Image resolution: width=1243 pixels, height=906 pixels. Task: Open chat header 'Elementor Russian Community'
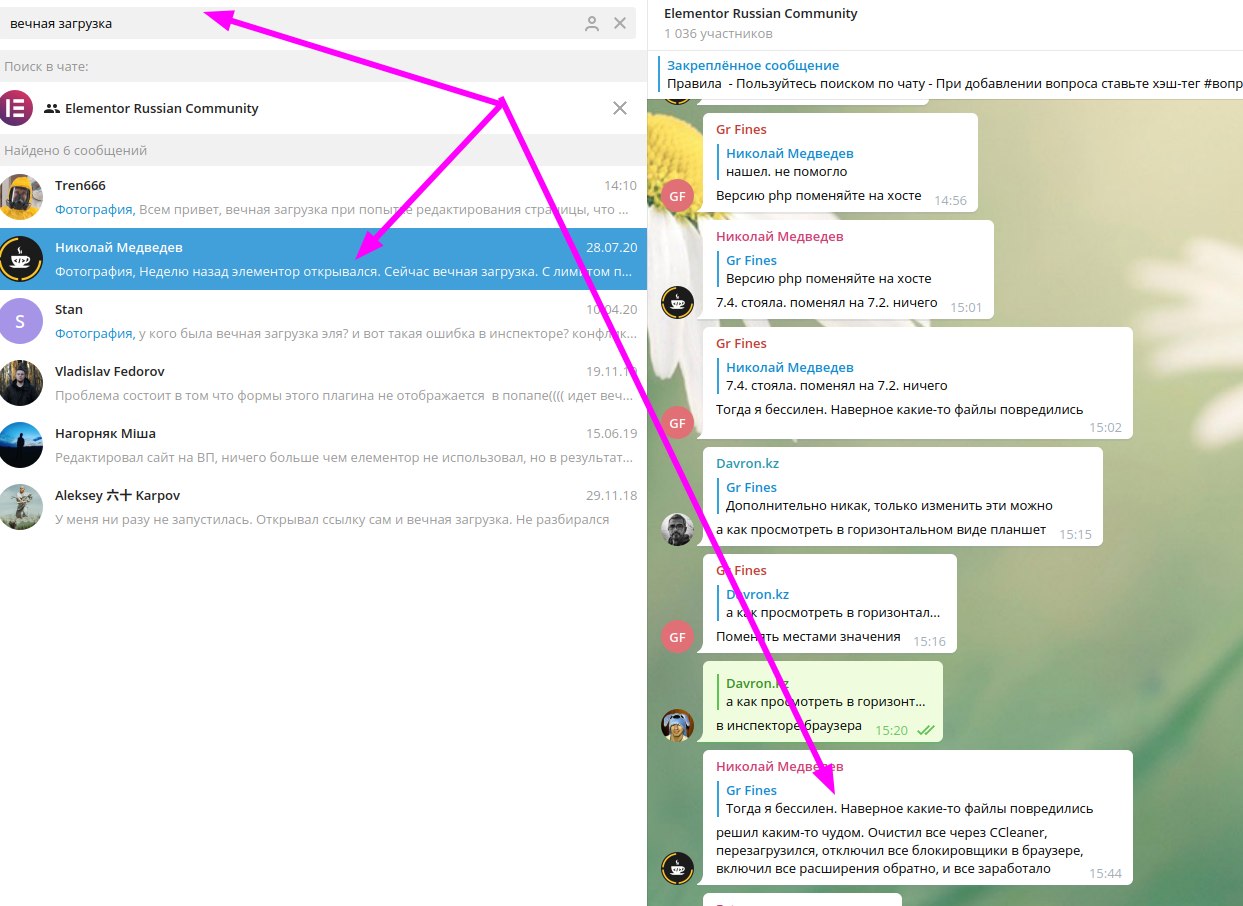[x=761, y=14]
